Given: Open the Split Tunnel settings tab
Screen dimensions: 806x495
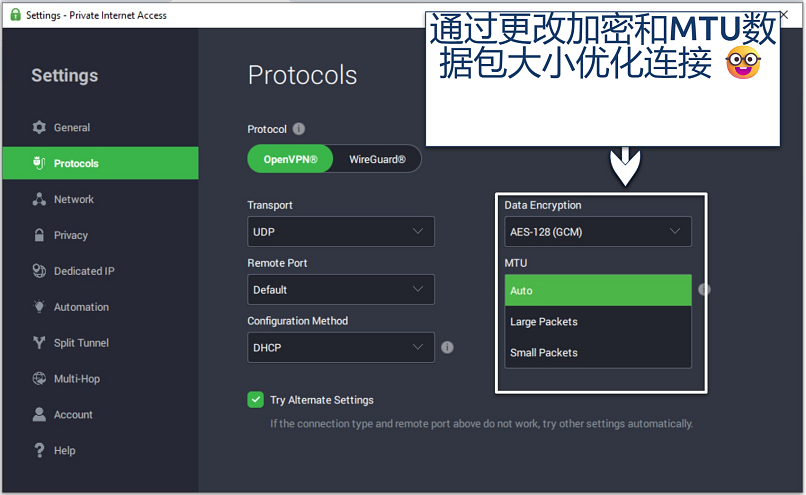Looking at the screenshot, I should click(x=100, y=343).
